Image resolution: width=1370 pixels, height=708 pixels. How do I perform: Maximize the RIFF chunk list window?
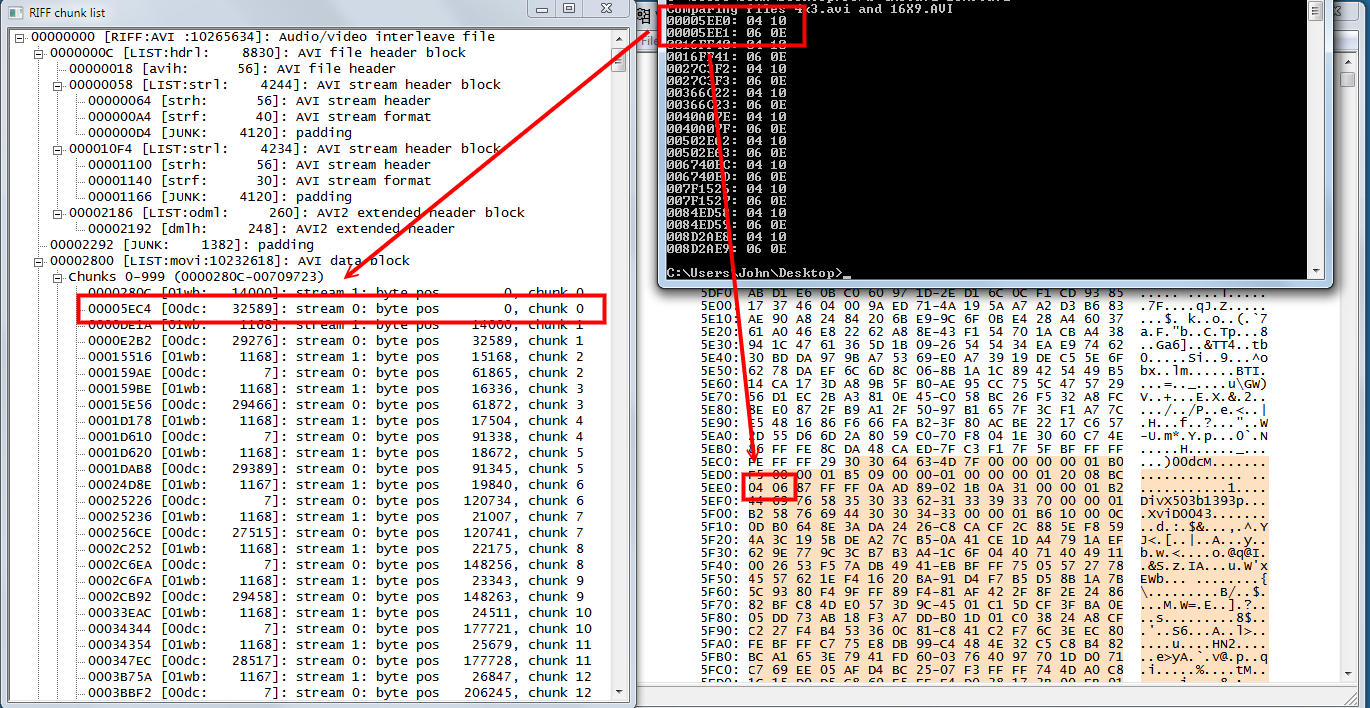click(569, 9)
